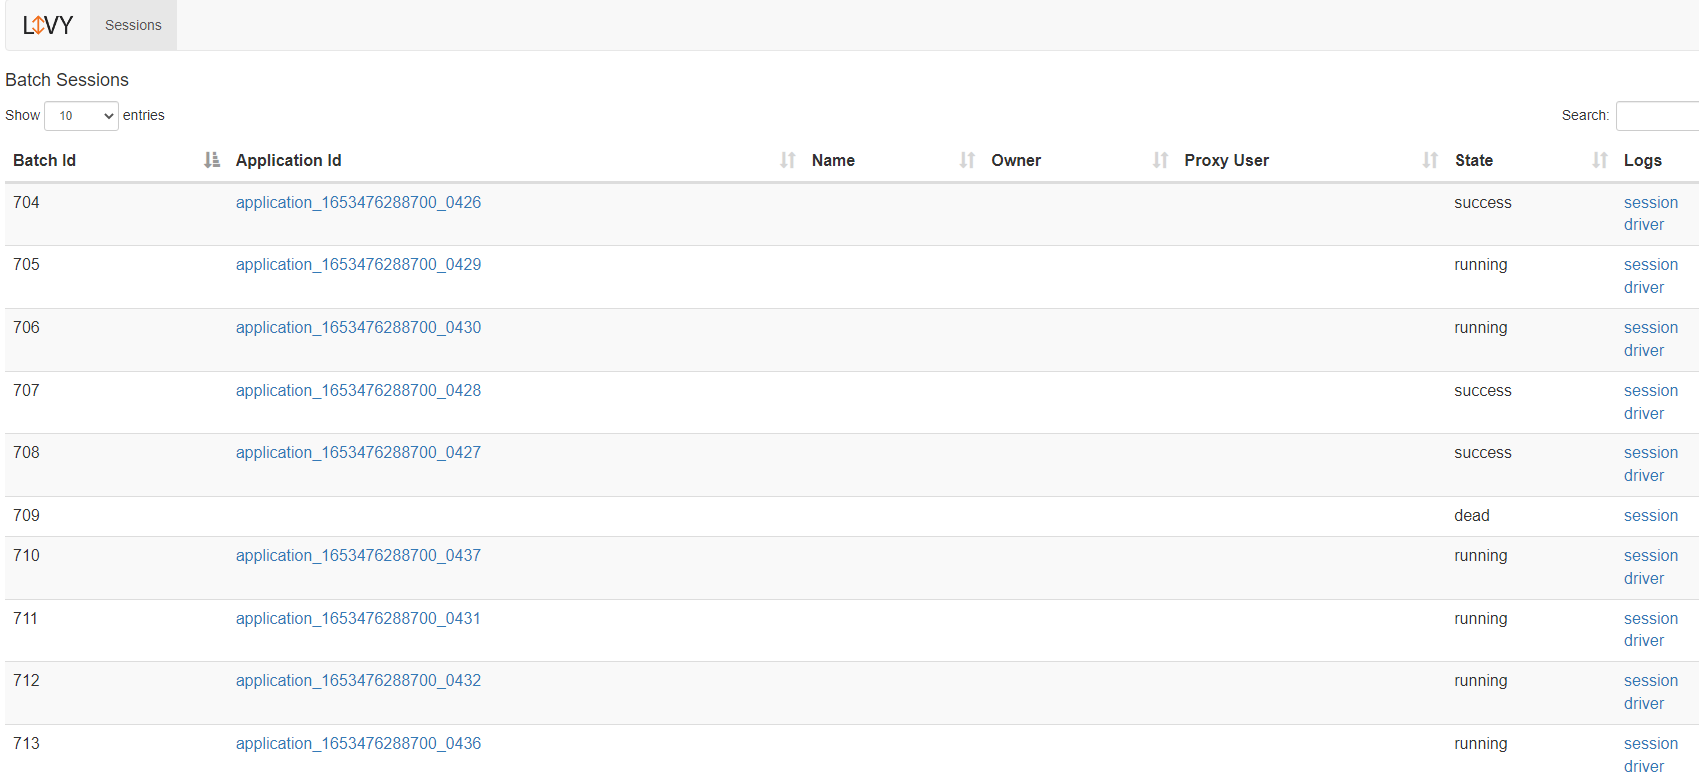Open the Sessions tab

[x=133, y=25]
